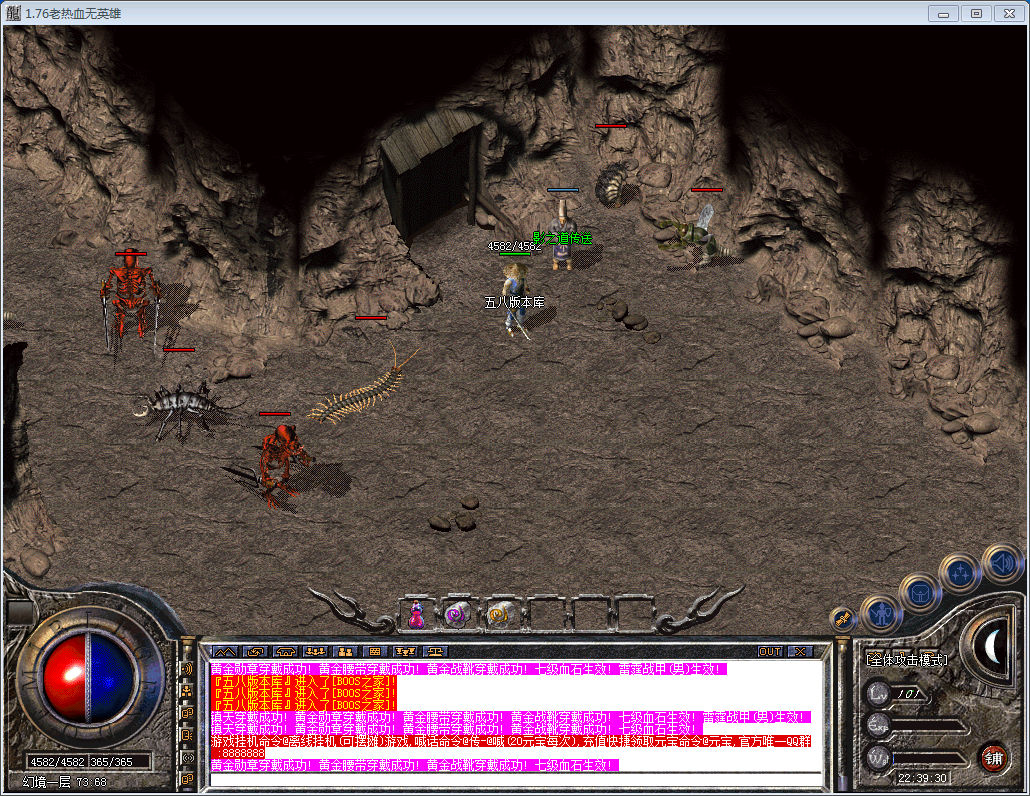1030x796 pixels.
Task: Click the crescent moon day-night indicator
Action: (x=993, y=646)
